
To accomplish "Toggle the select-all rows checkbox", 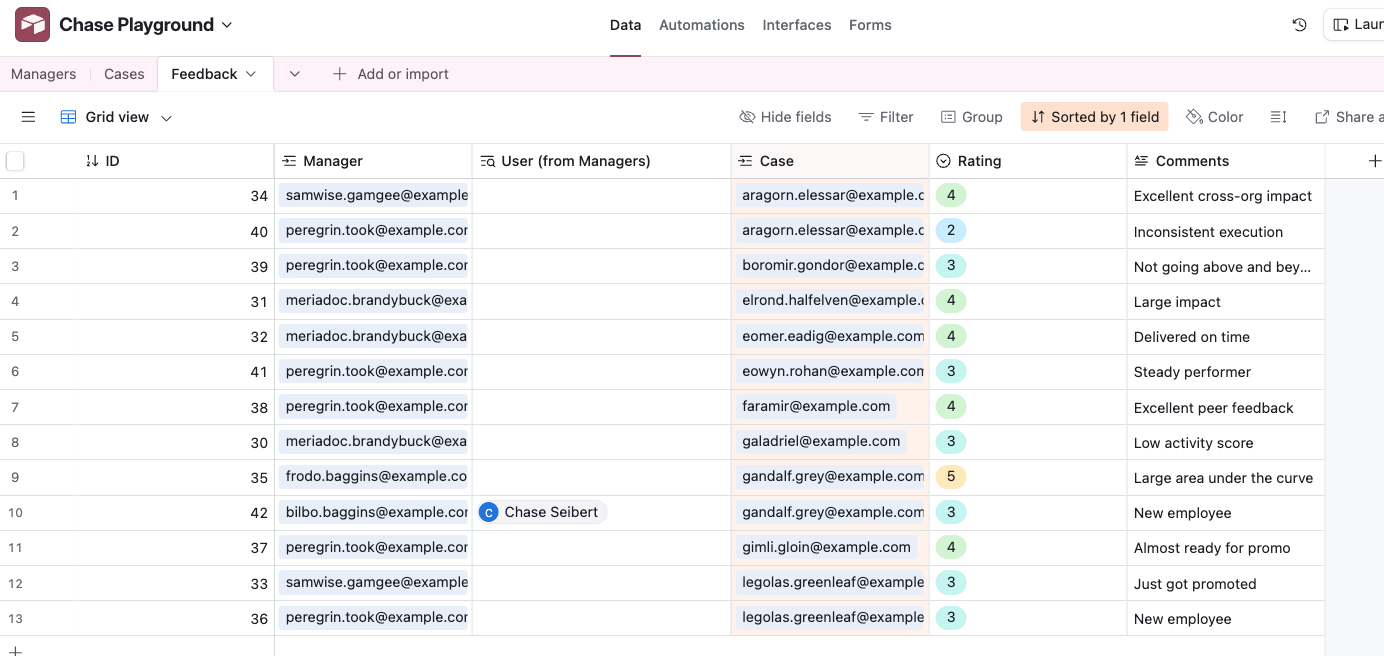I will click(x=15, y=161).
